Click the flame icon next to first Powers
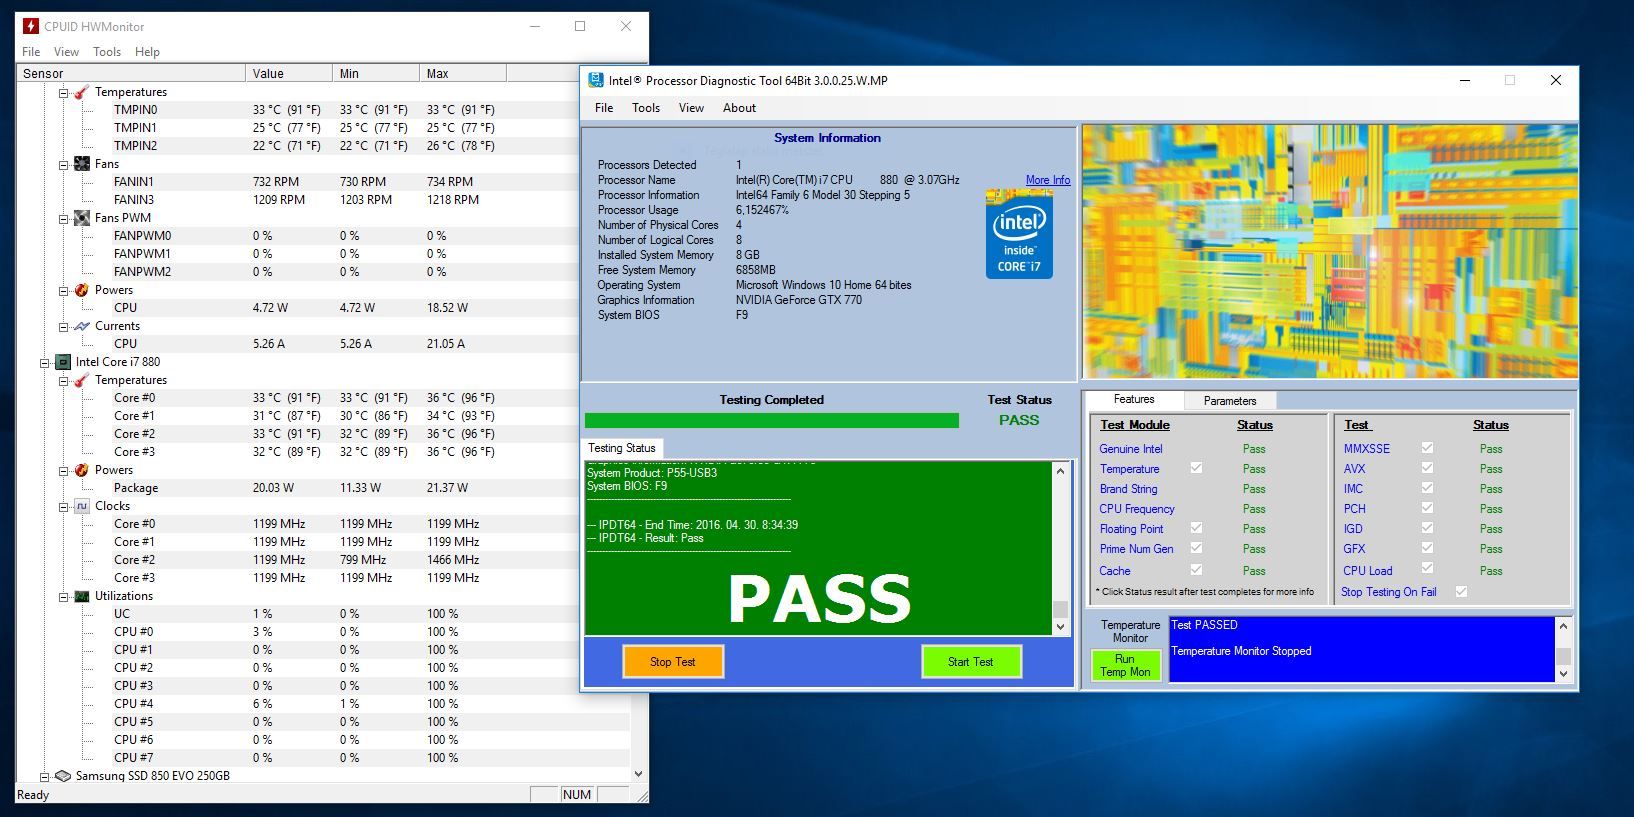Screen dimensions: 1634x817 click(81, 290)
